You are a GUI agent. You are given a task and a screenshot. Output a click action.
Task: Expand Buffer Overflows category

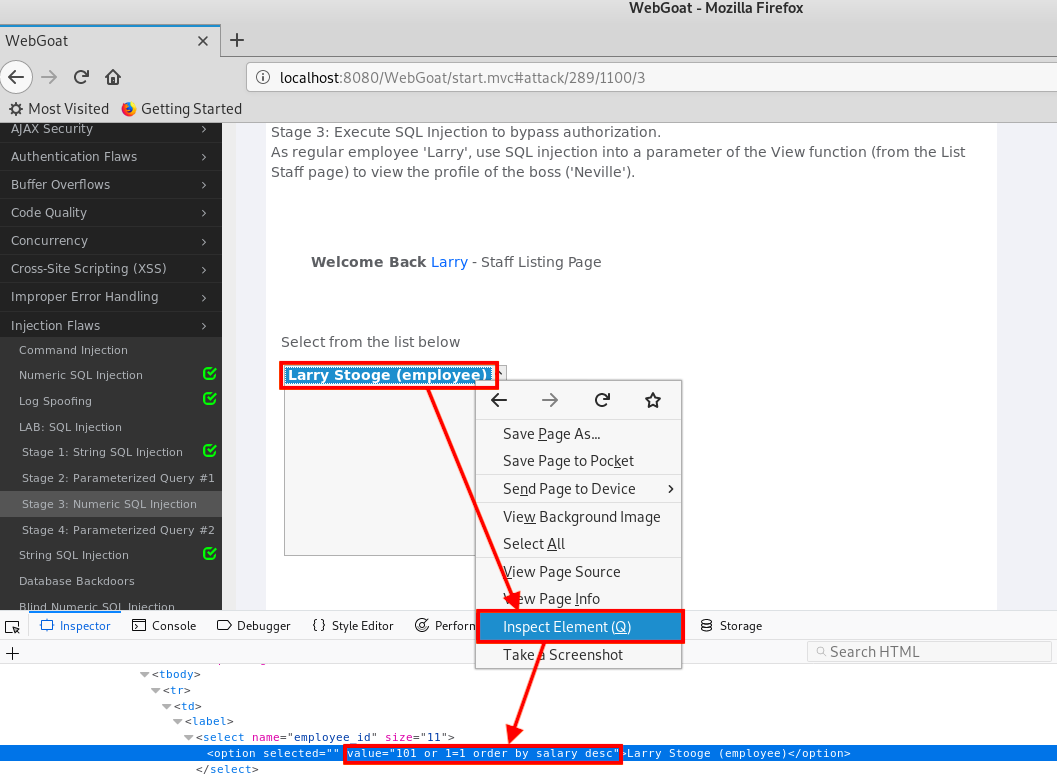tap(204, 185)
